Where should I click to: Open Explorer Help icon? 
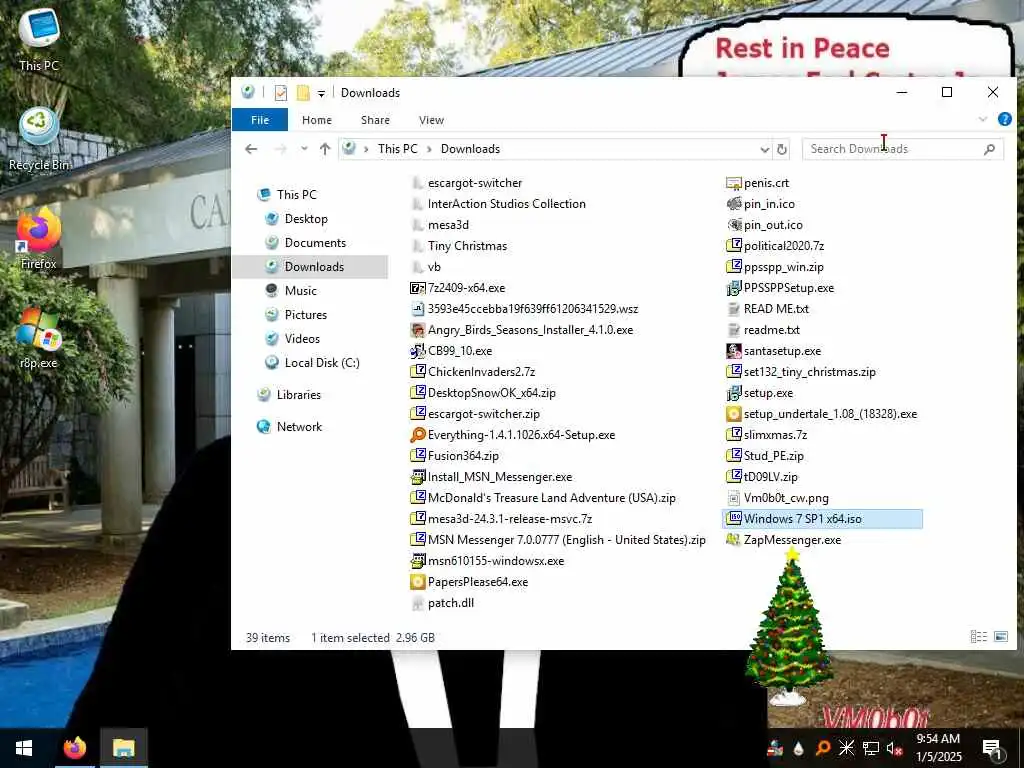(x=1005, y=119)
